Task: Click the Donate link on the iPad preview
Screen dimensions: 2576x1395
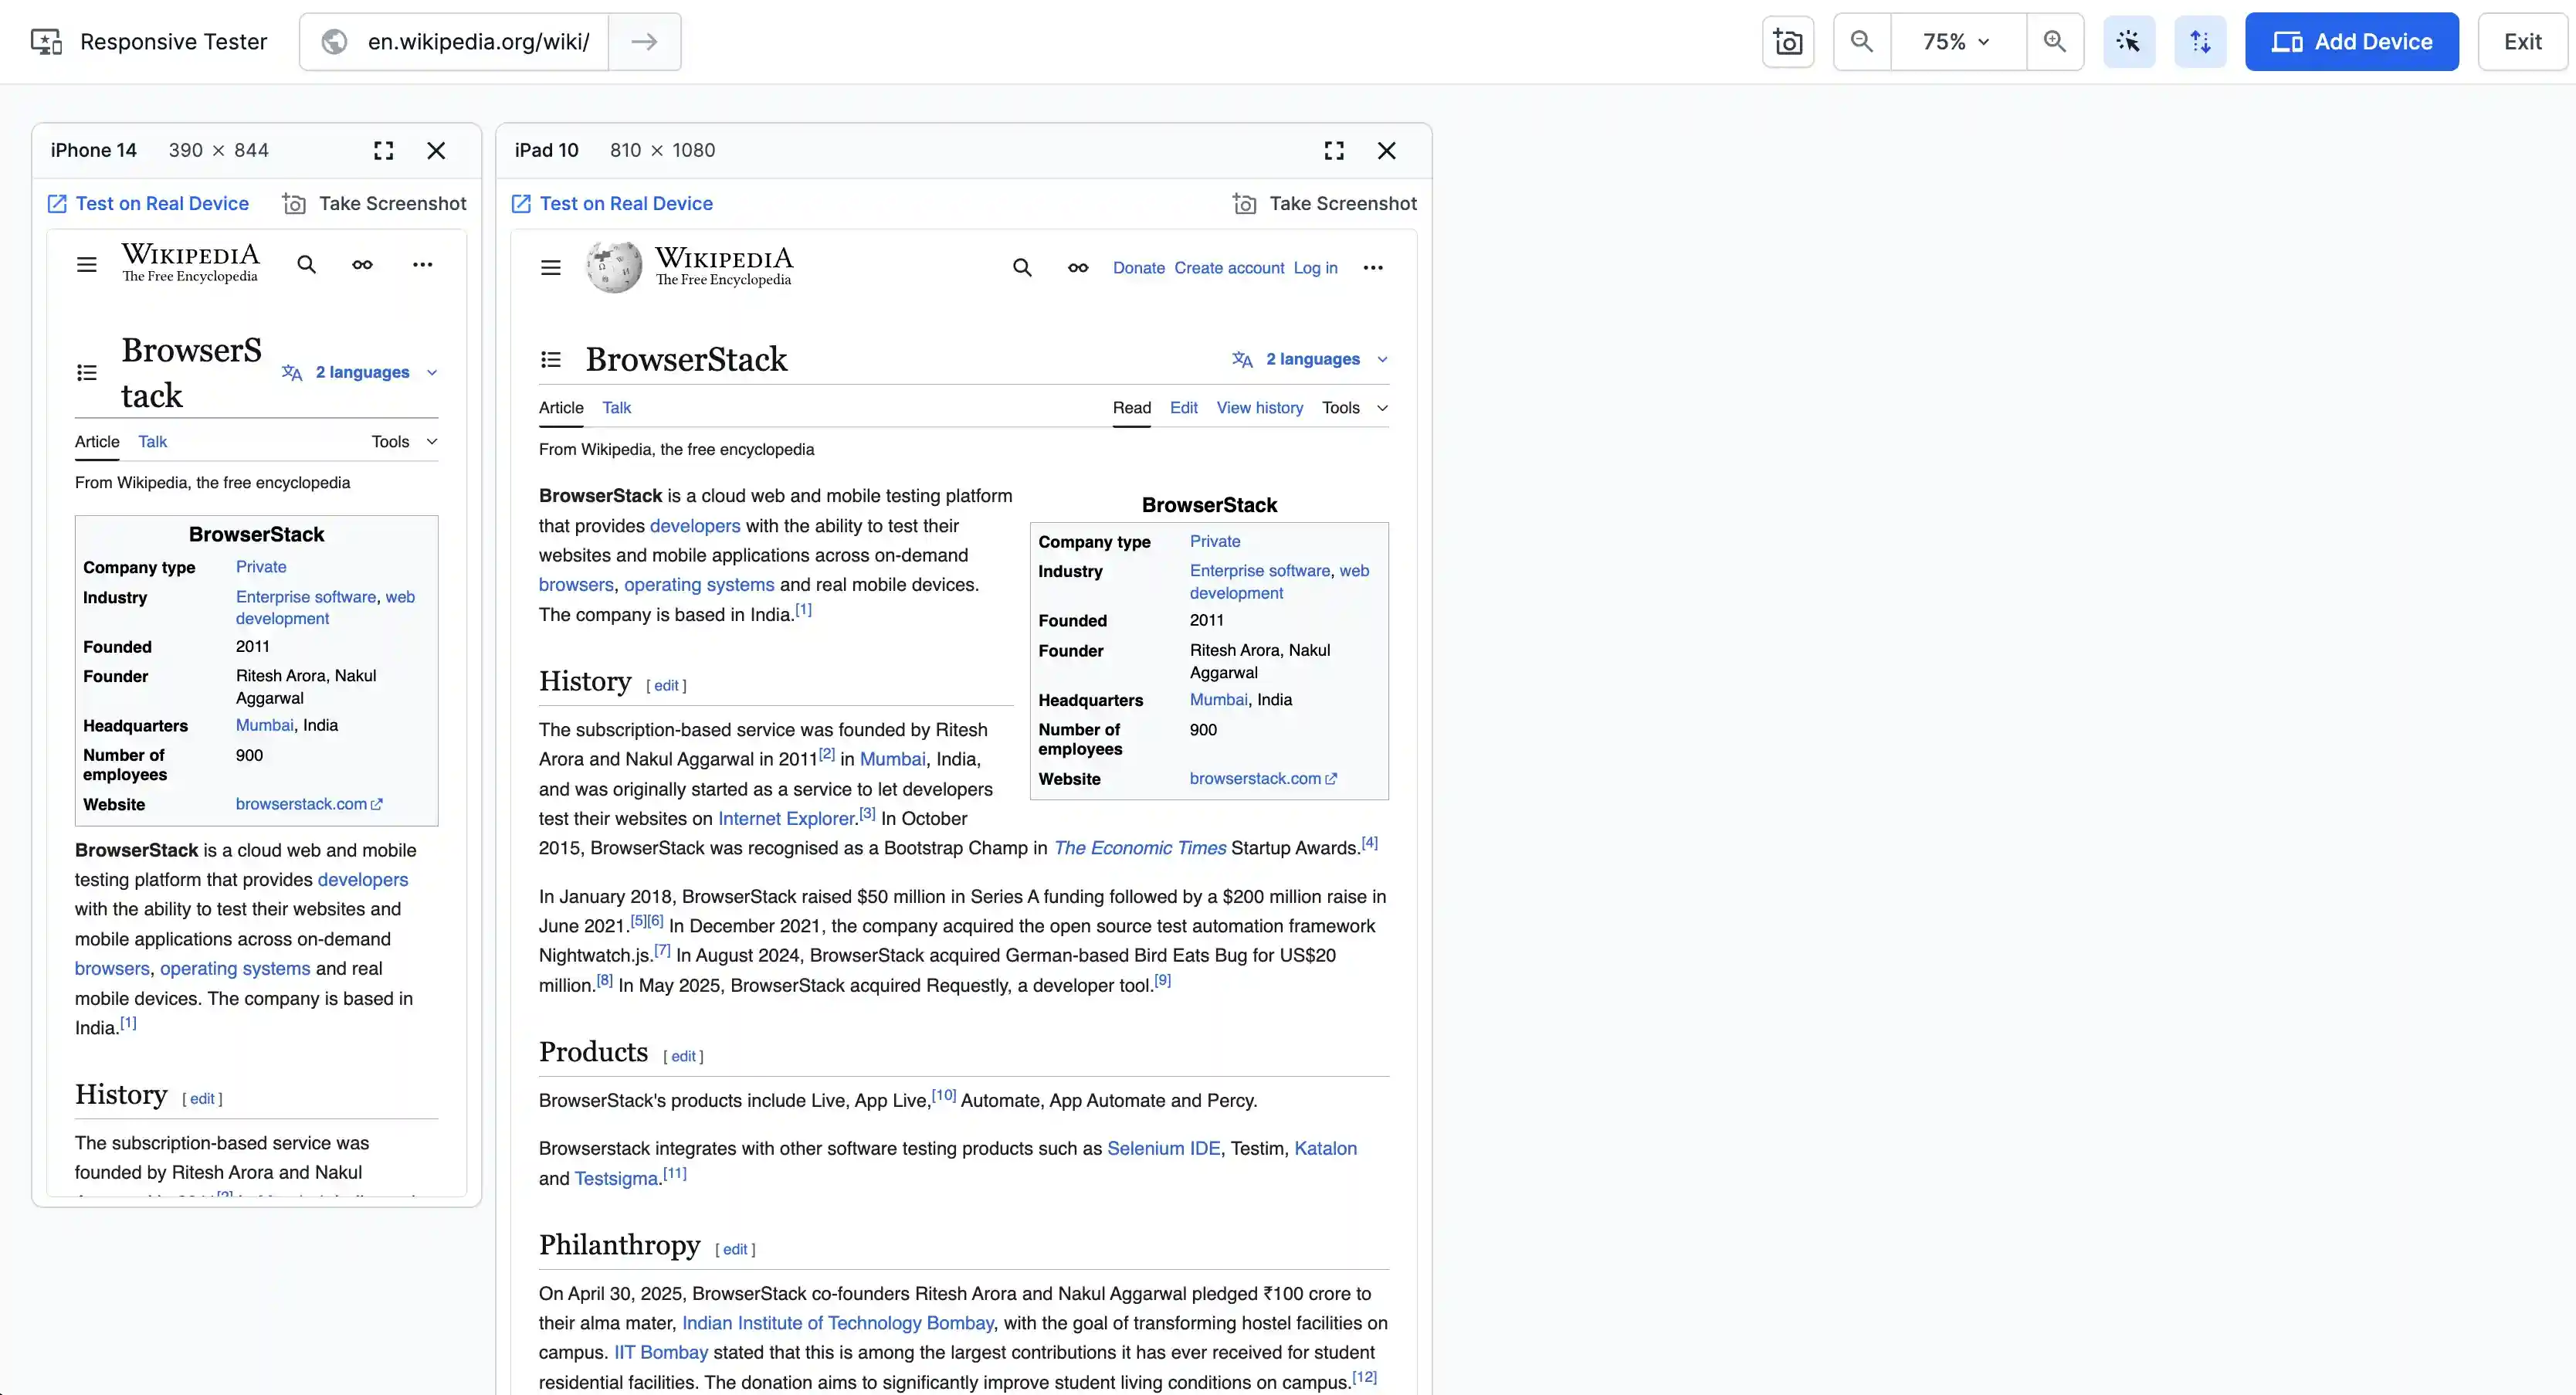Action: [x=1138, y=267]
